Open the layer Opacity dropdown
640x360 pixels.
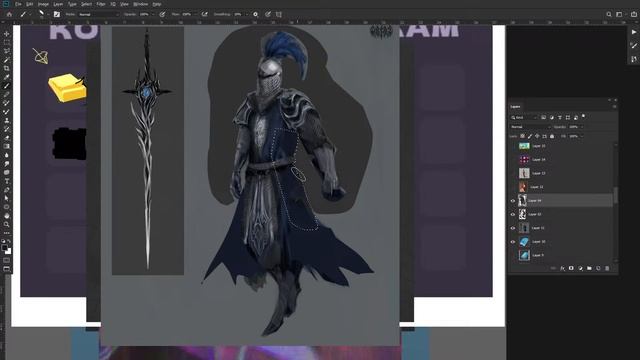[x=582, y=127]
